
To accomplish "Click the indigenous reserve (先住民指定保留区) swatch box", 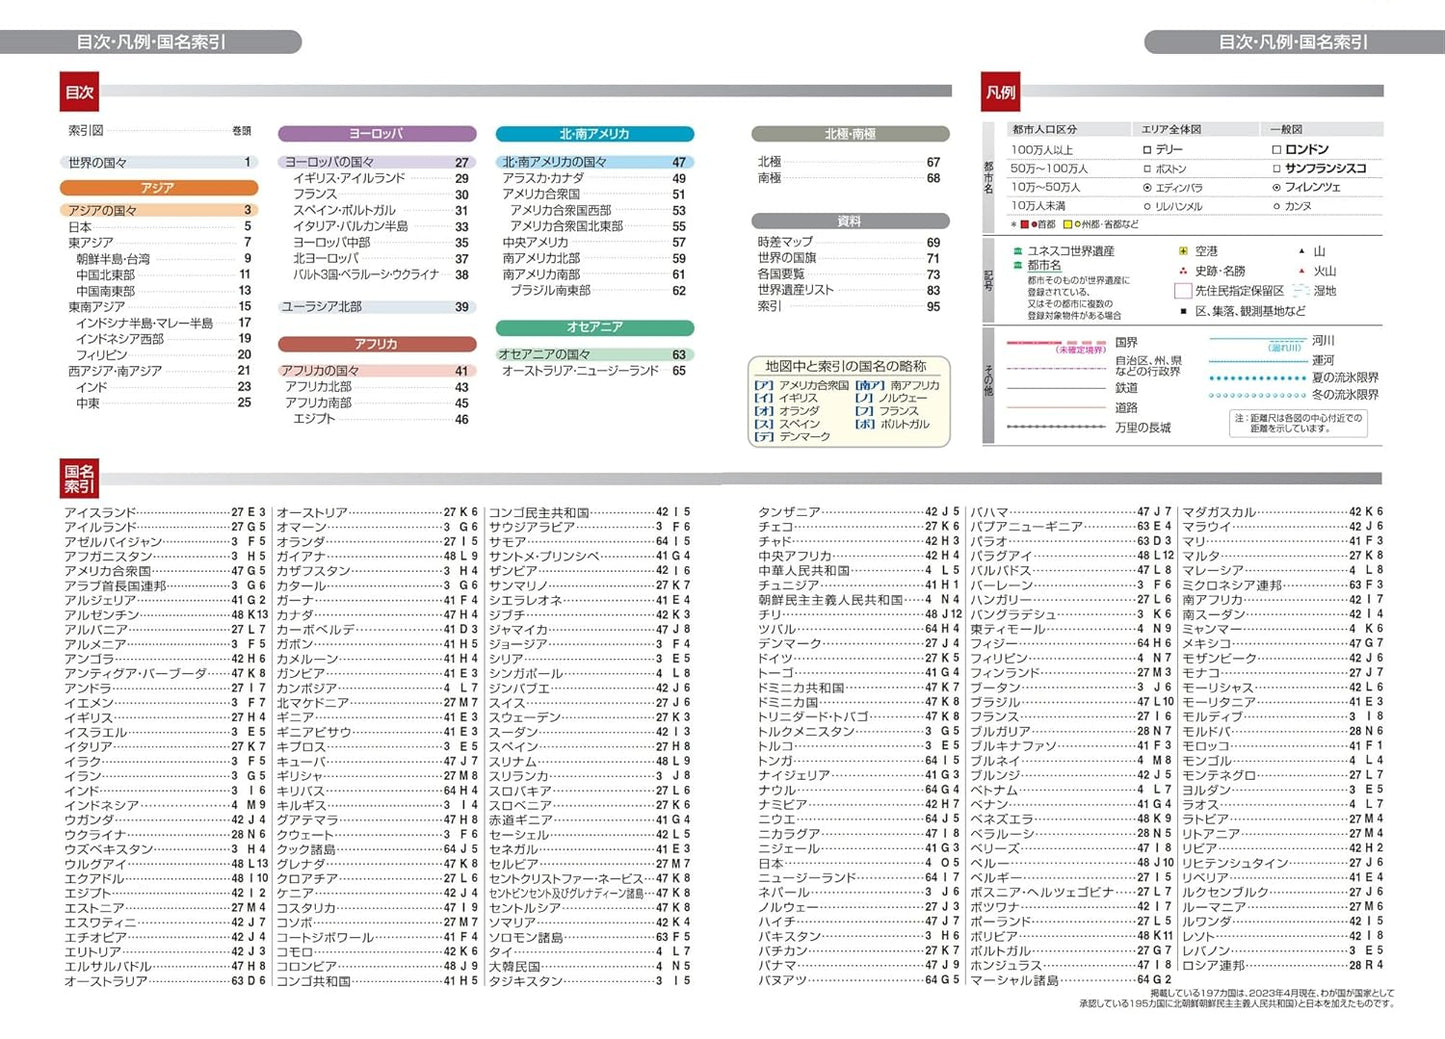I will 1182,291.
